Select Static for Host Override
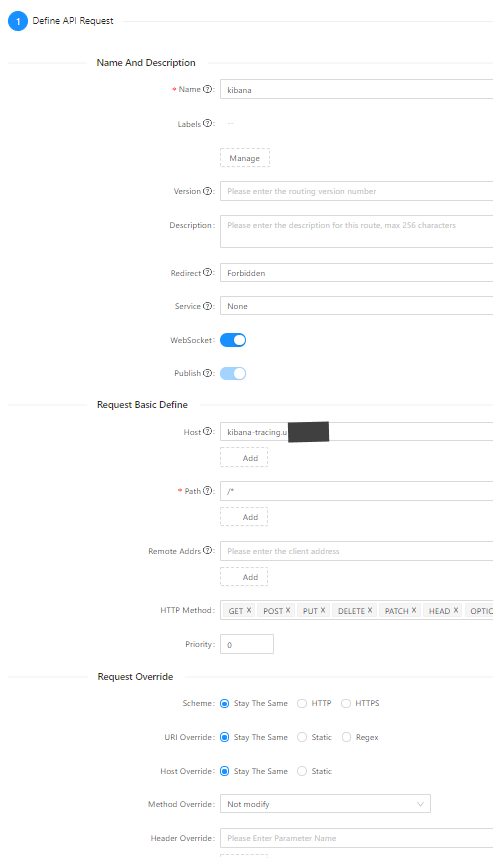The image size is (493, 858). coord(301,772)
